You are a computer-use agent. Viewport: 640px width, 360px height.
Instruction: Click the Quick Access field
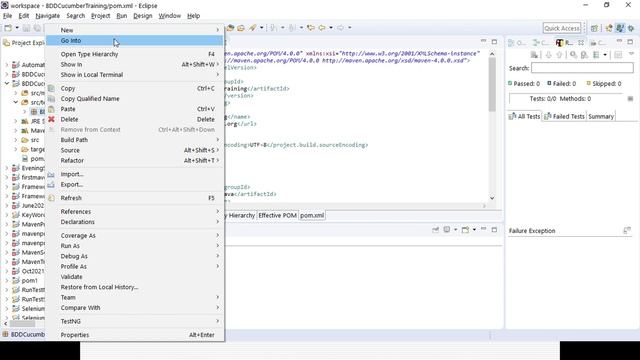pos(562,28)
